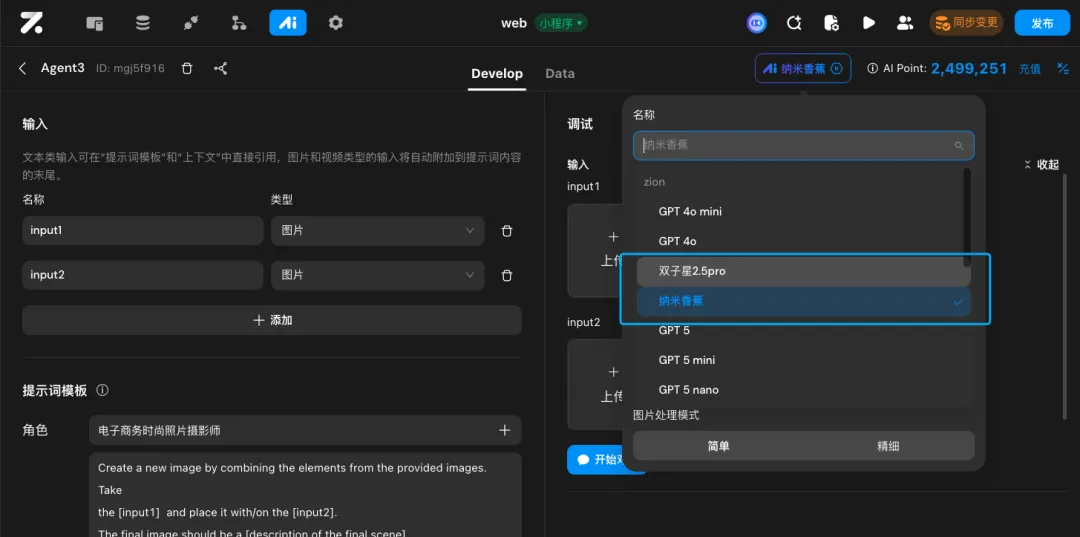Open the 小程序 platform dropdown
1080x537 pixels.
(x=561, y=23)
